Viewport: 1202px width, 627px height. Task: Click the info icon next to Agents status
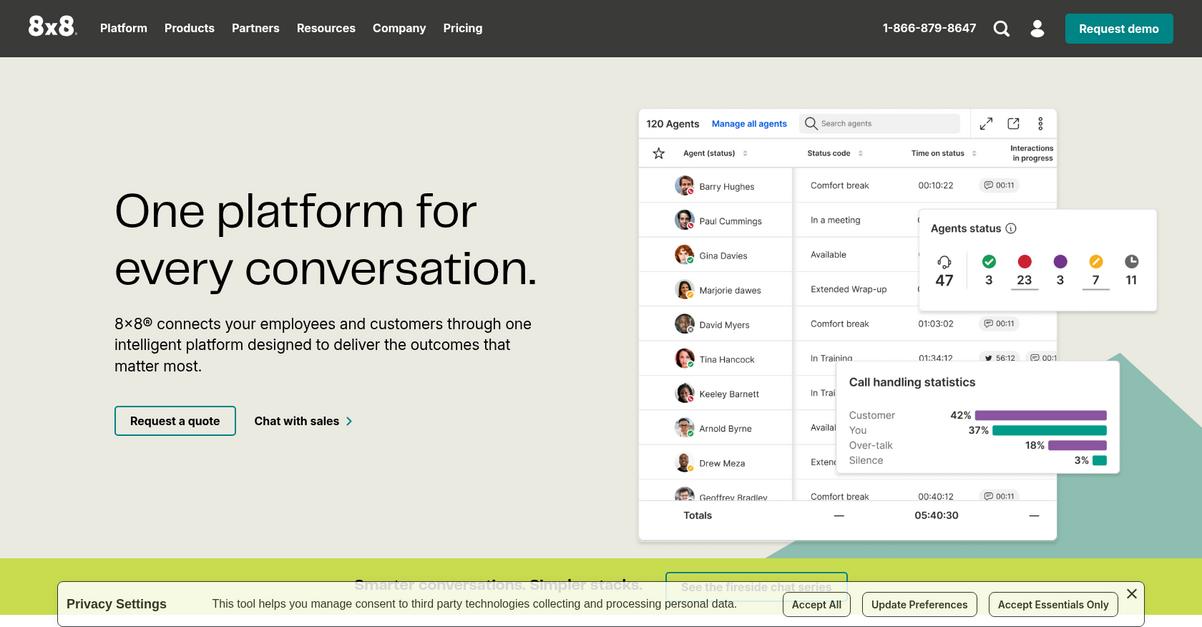1011,228
